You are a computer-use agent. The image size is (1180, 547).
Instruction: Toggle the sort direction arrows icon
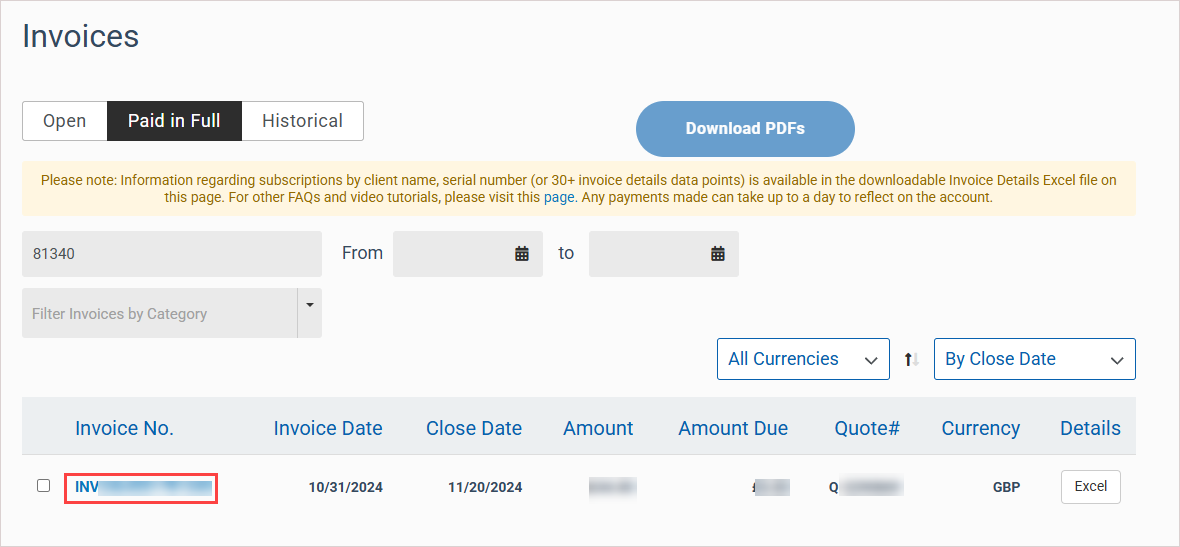point(911,359)
